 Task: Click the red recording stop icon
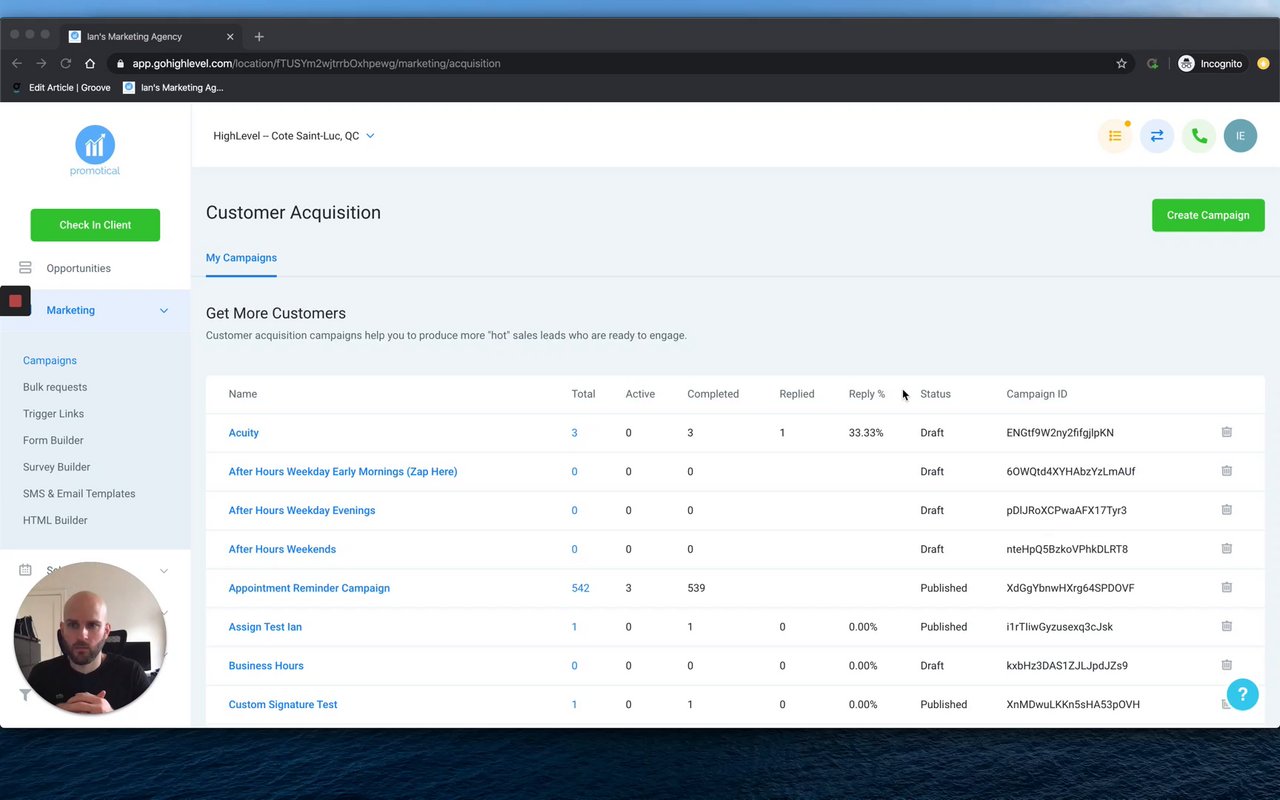15,300
